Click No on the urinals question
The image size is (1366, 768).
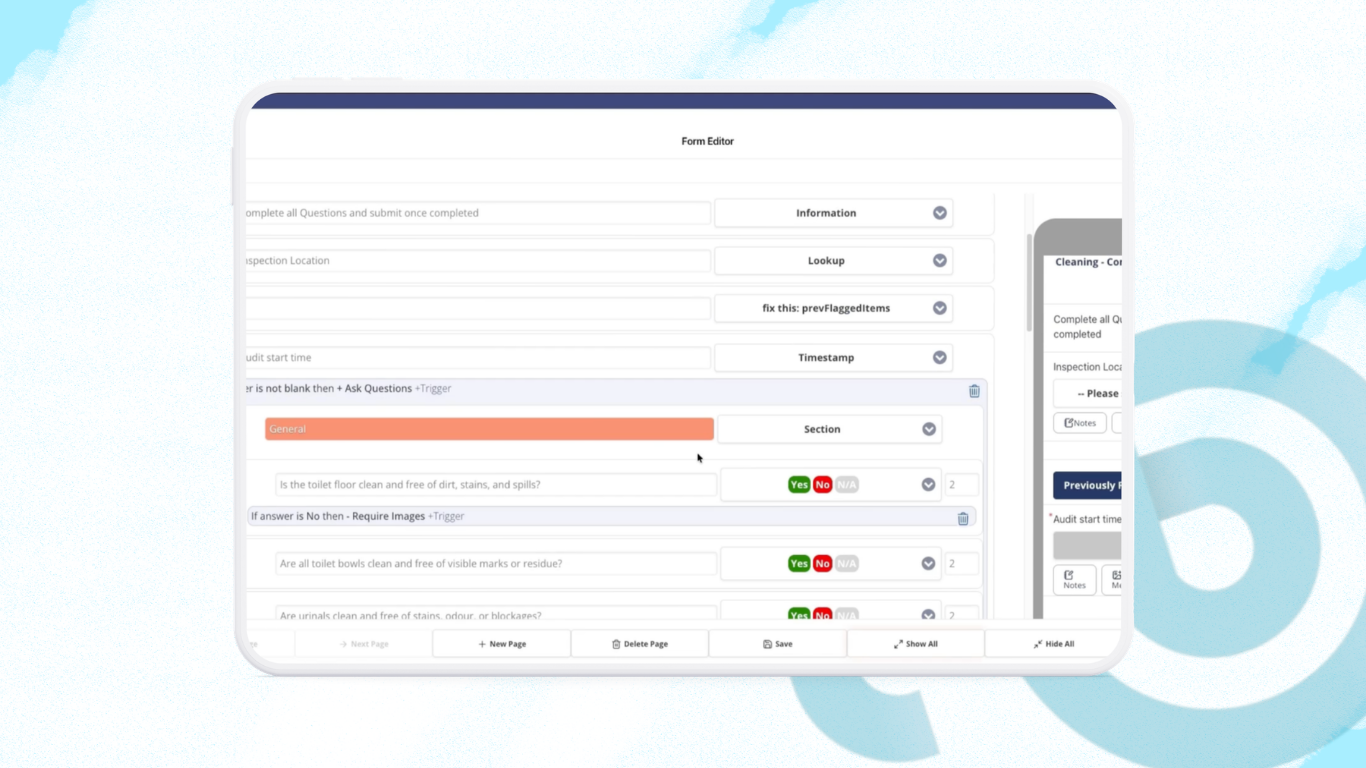[x=822, y=614]
